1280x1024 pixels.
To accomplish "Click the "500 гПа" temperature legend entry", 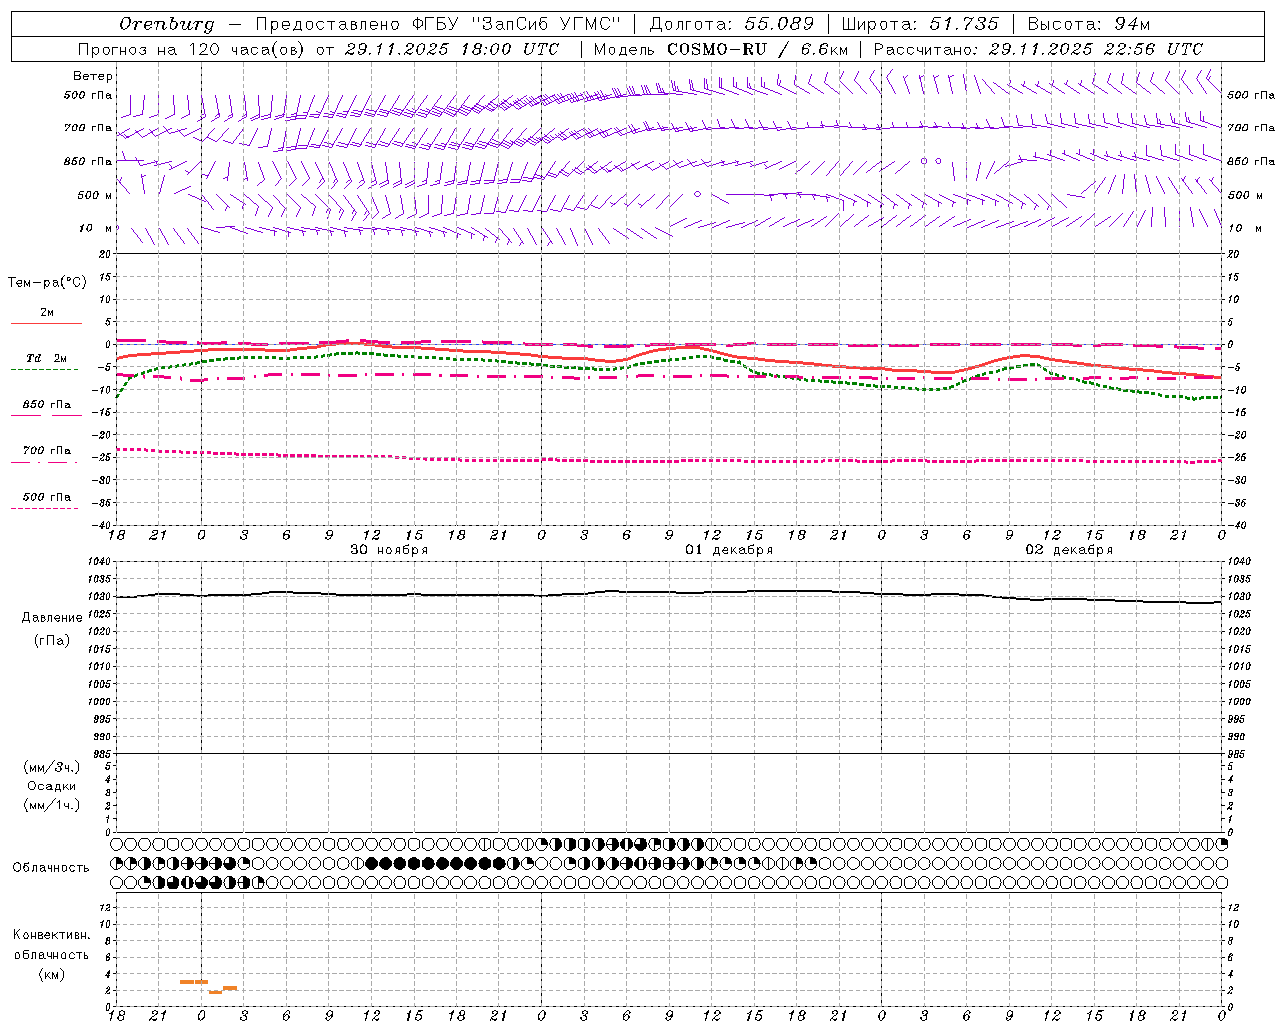I will [46, 500].
